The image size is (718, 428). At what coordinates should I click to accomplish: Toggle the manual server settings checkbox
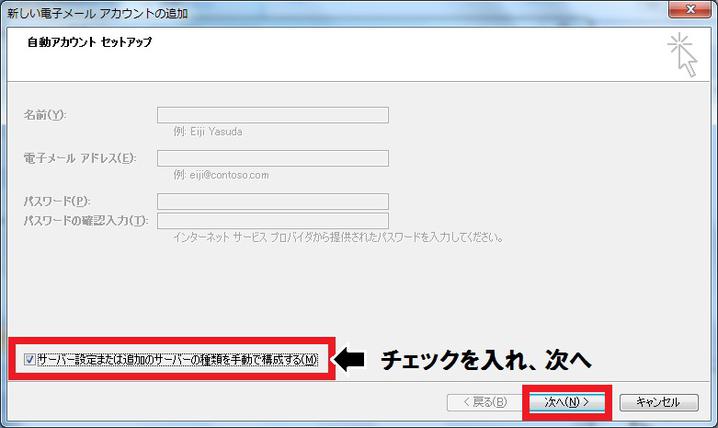[30, 359]
